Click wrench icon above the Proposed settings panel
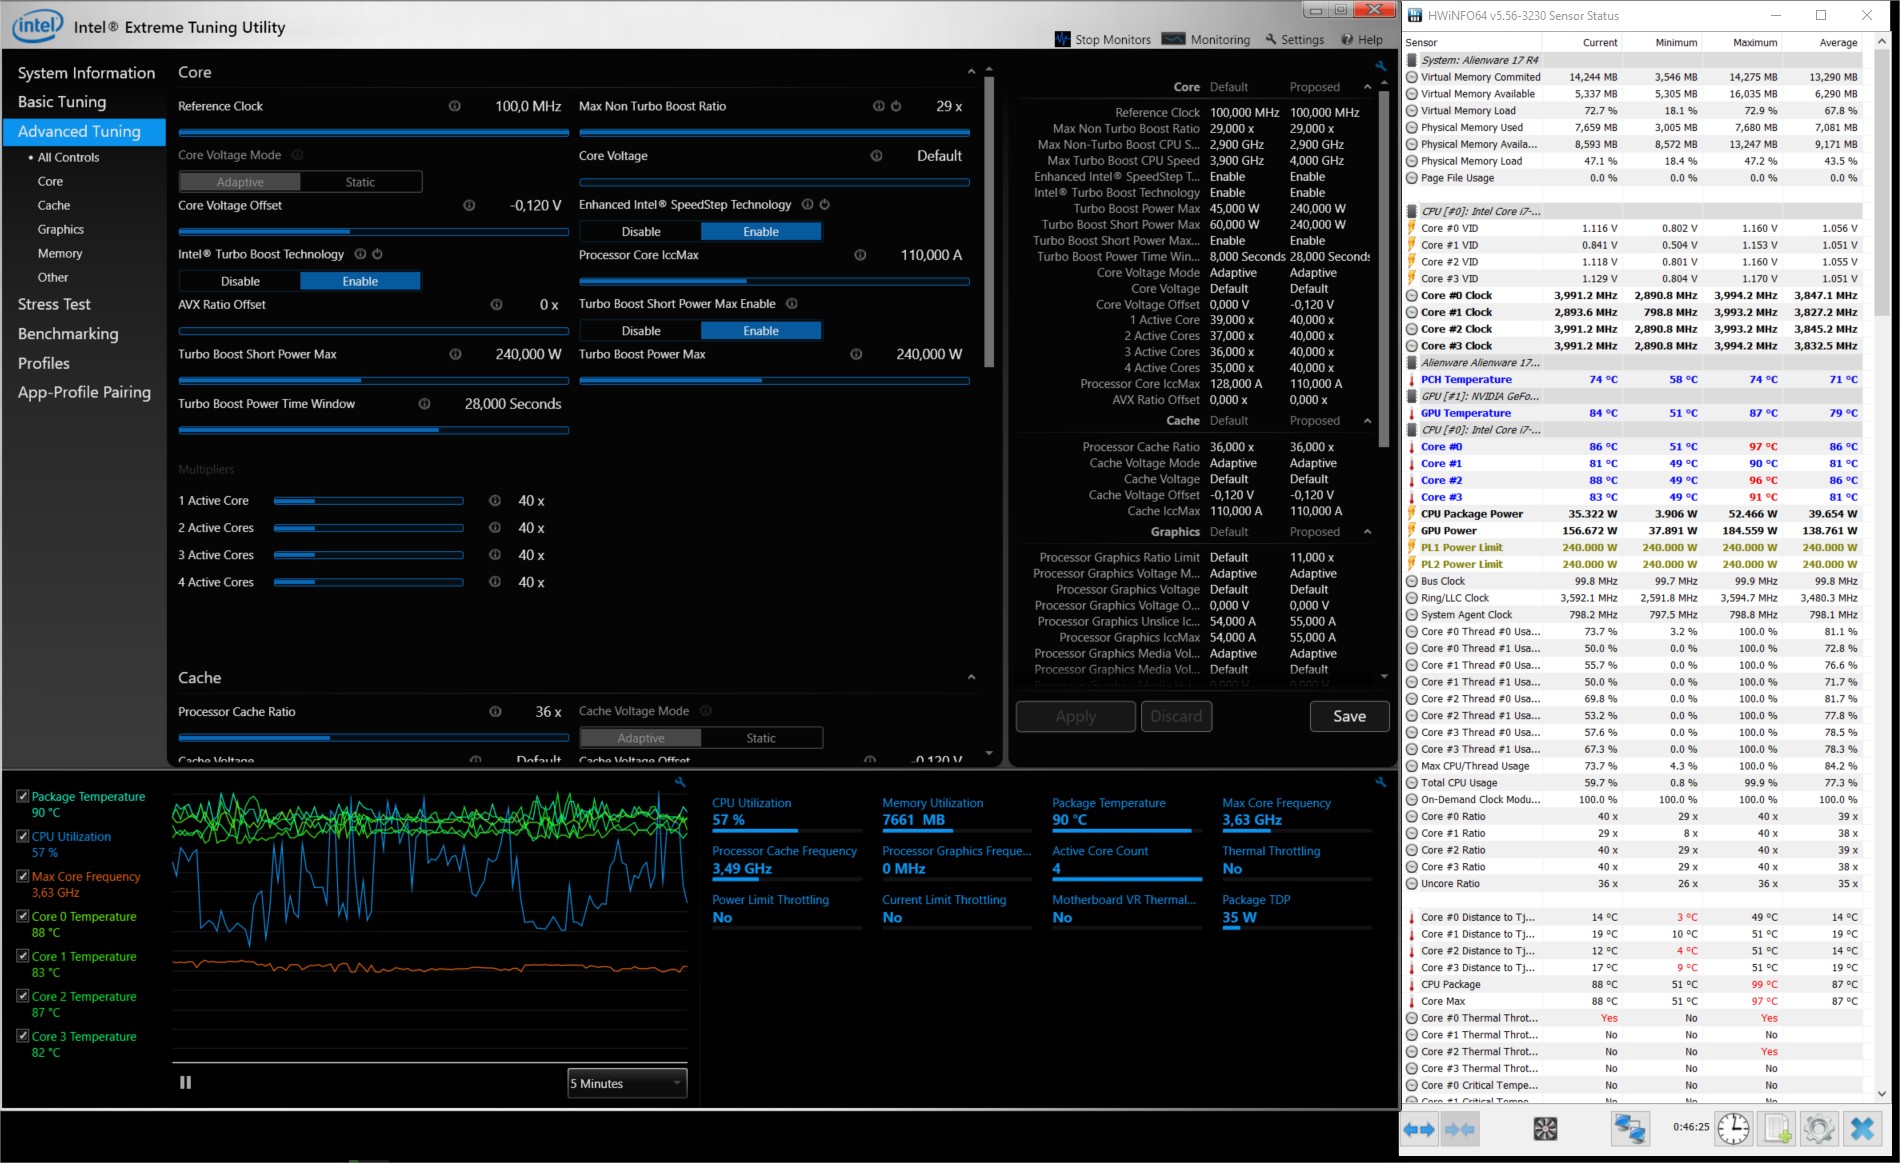The image size is (1900, 1163). (1381, 66)
